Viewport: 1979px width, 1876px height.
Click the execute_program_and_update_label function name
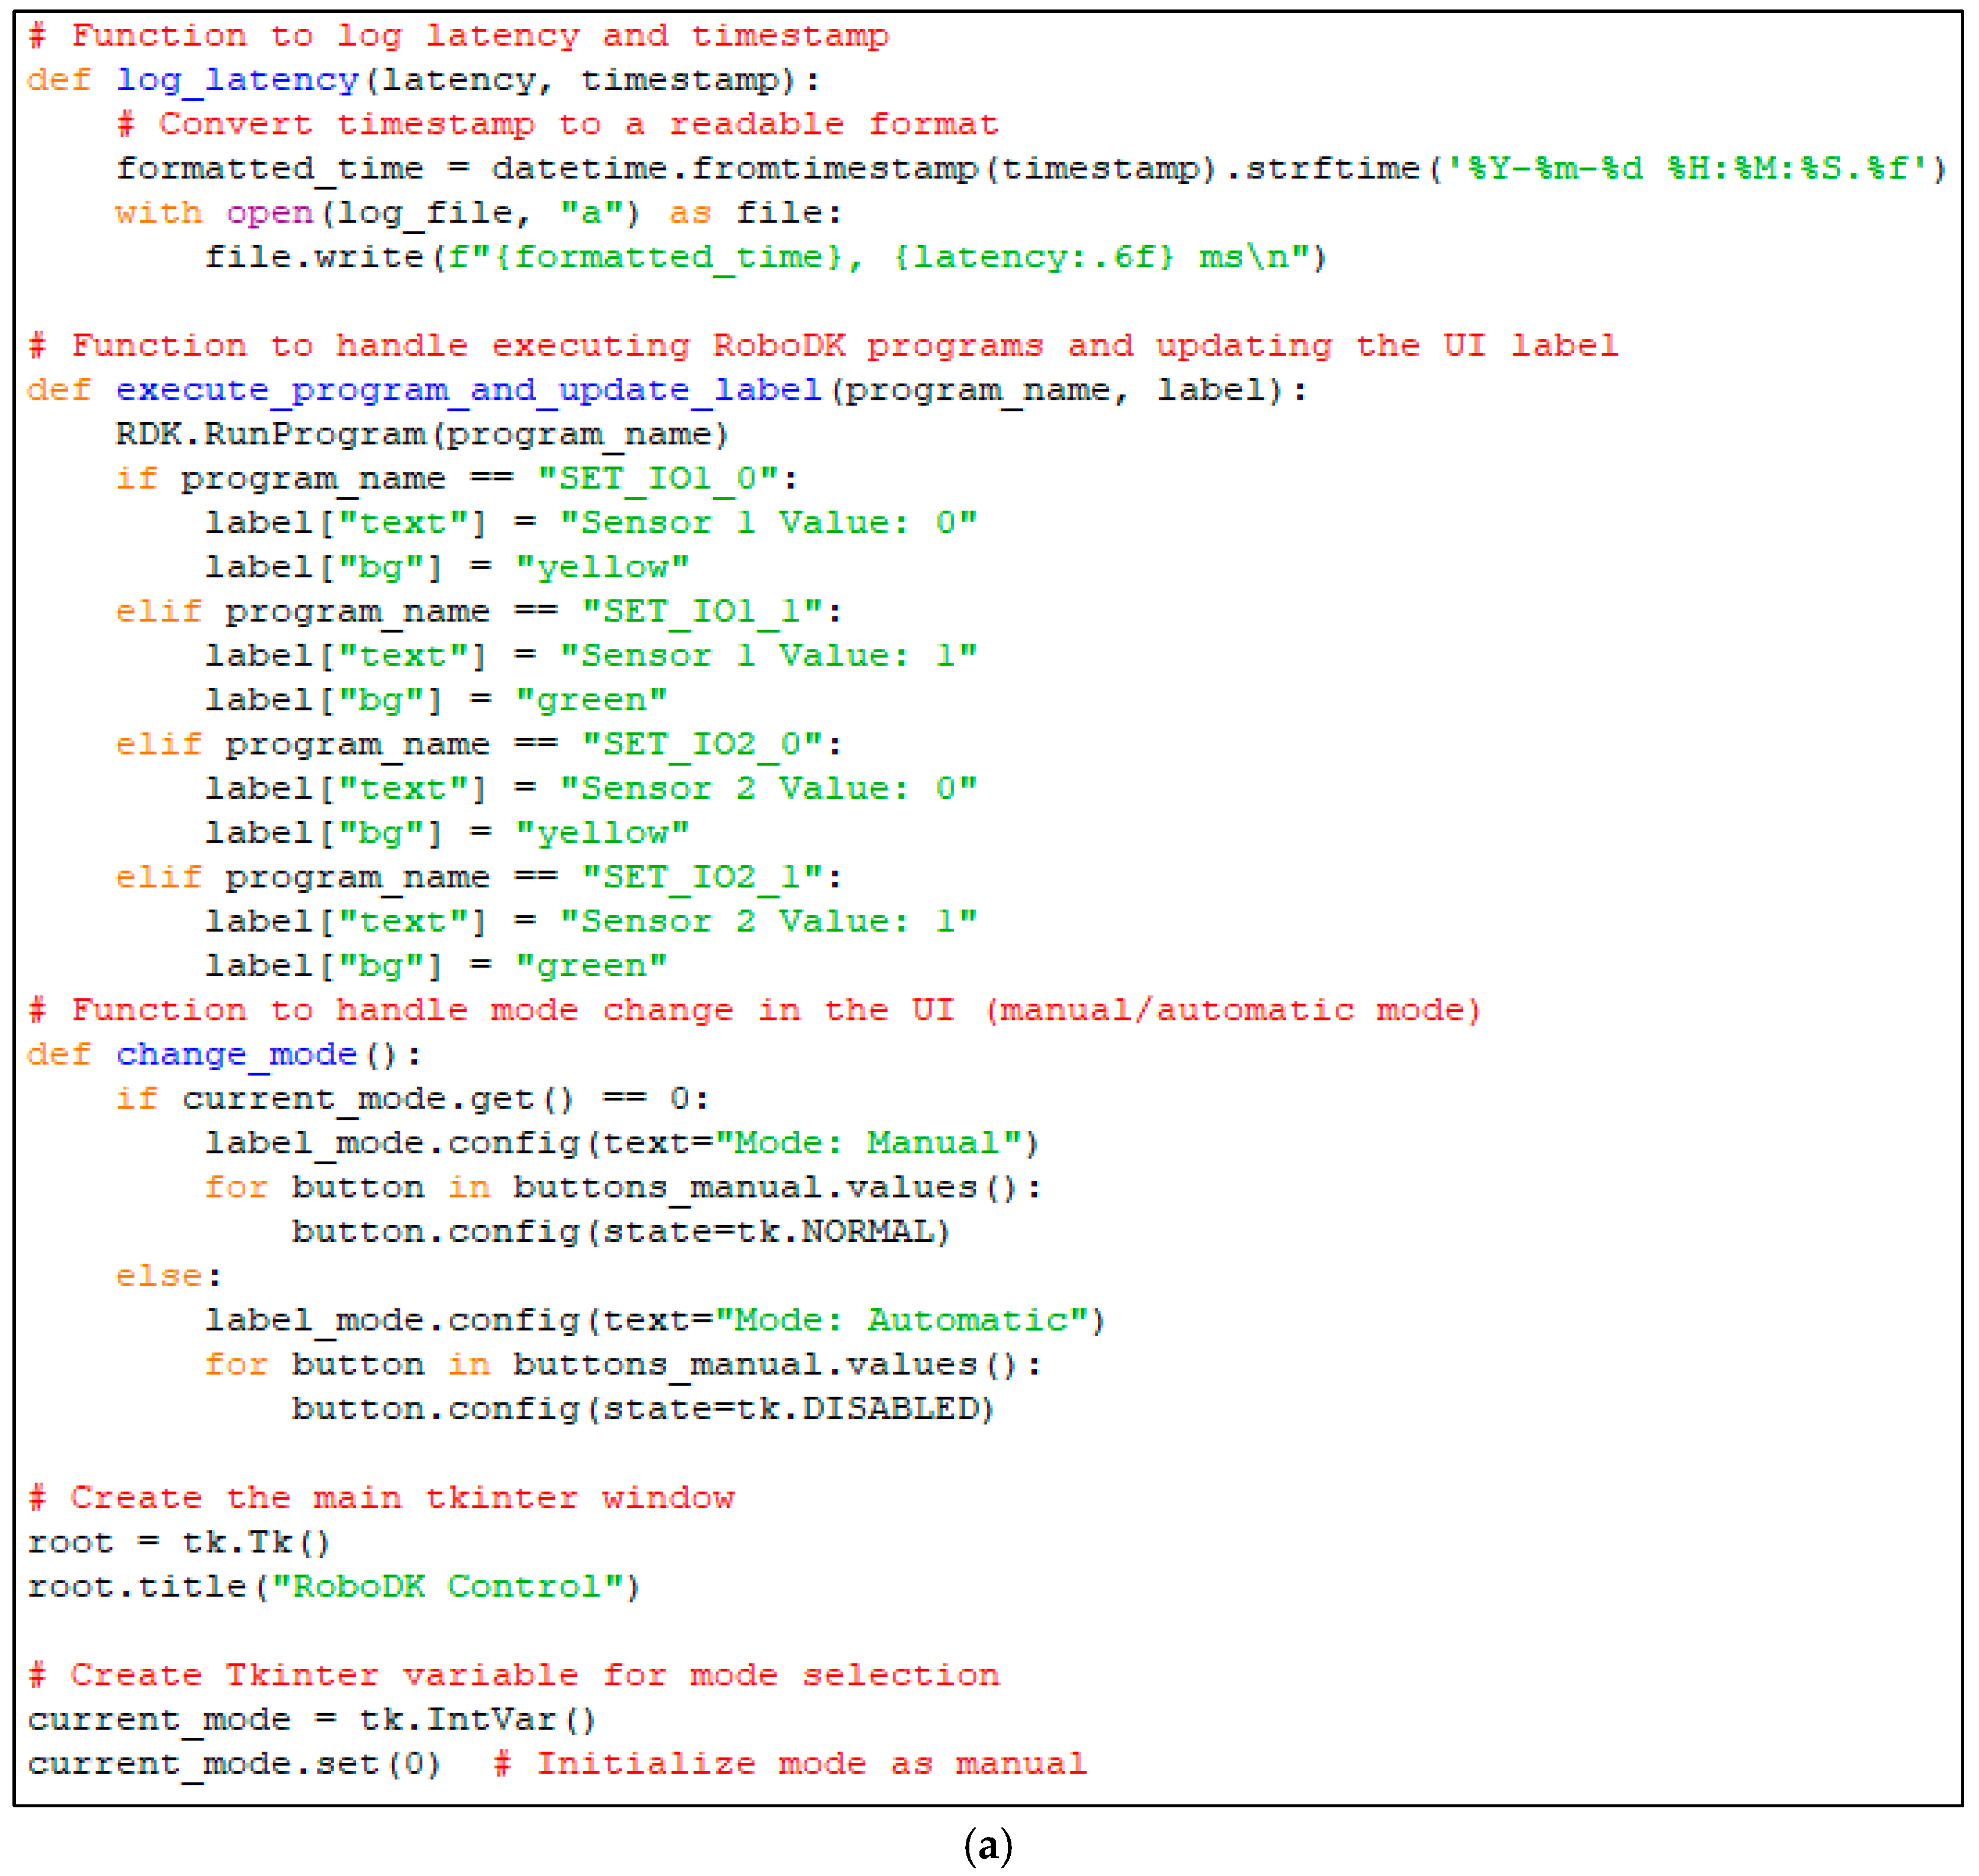click(x=468, y=389)
